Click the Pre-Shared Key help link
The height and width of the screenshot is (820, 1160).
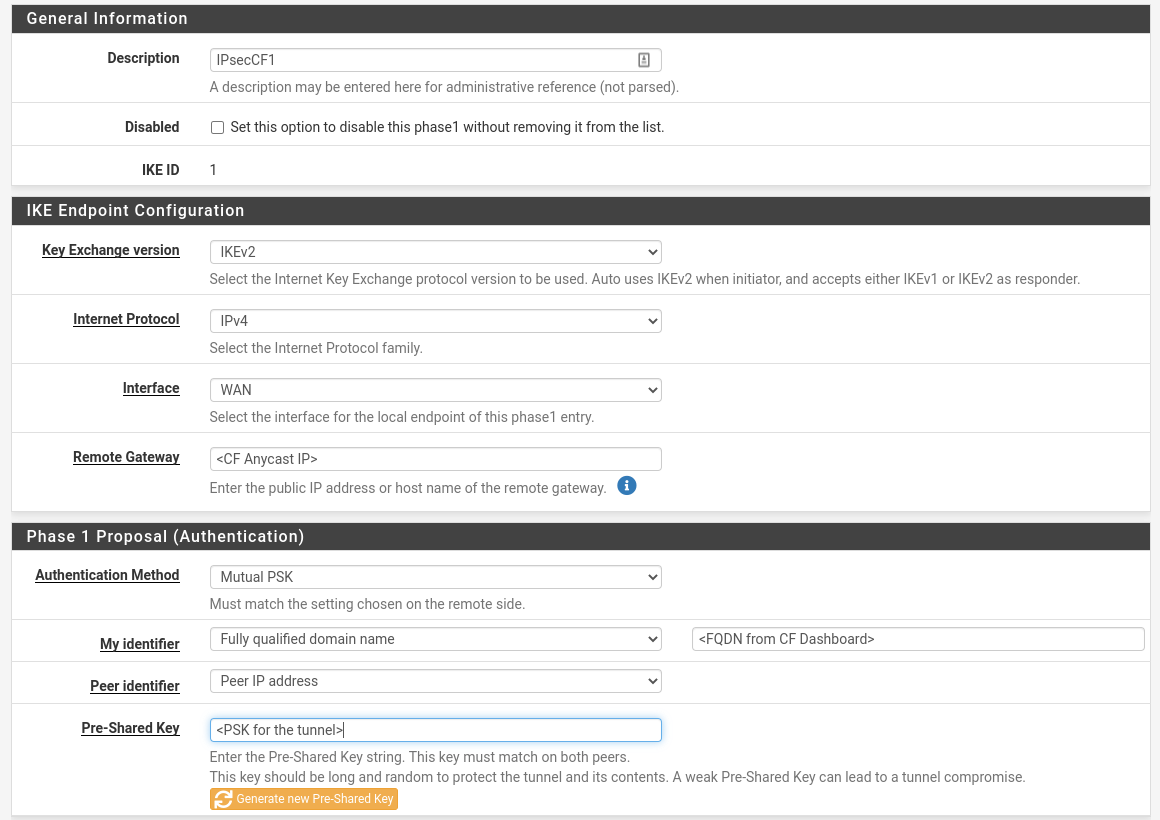point(130,728)
